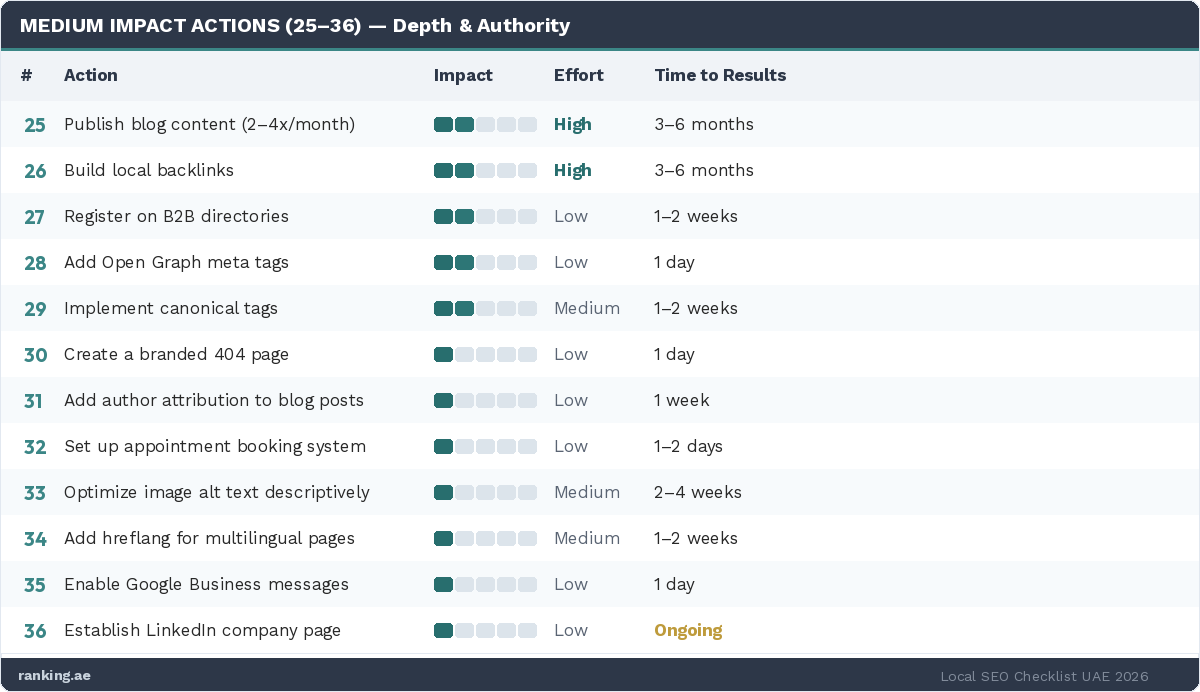1200x692 pixels.
Task: Select Enable Google Business messages row
Action: point(206,585)
